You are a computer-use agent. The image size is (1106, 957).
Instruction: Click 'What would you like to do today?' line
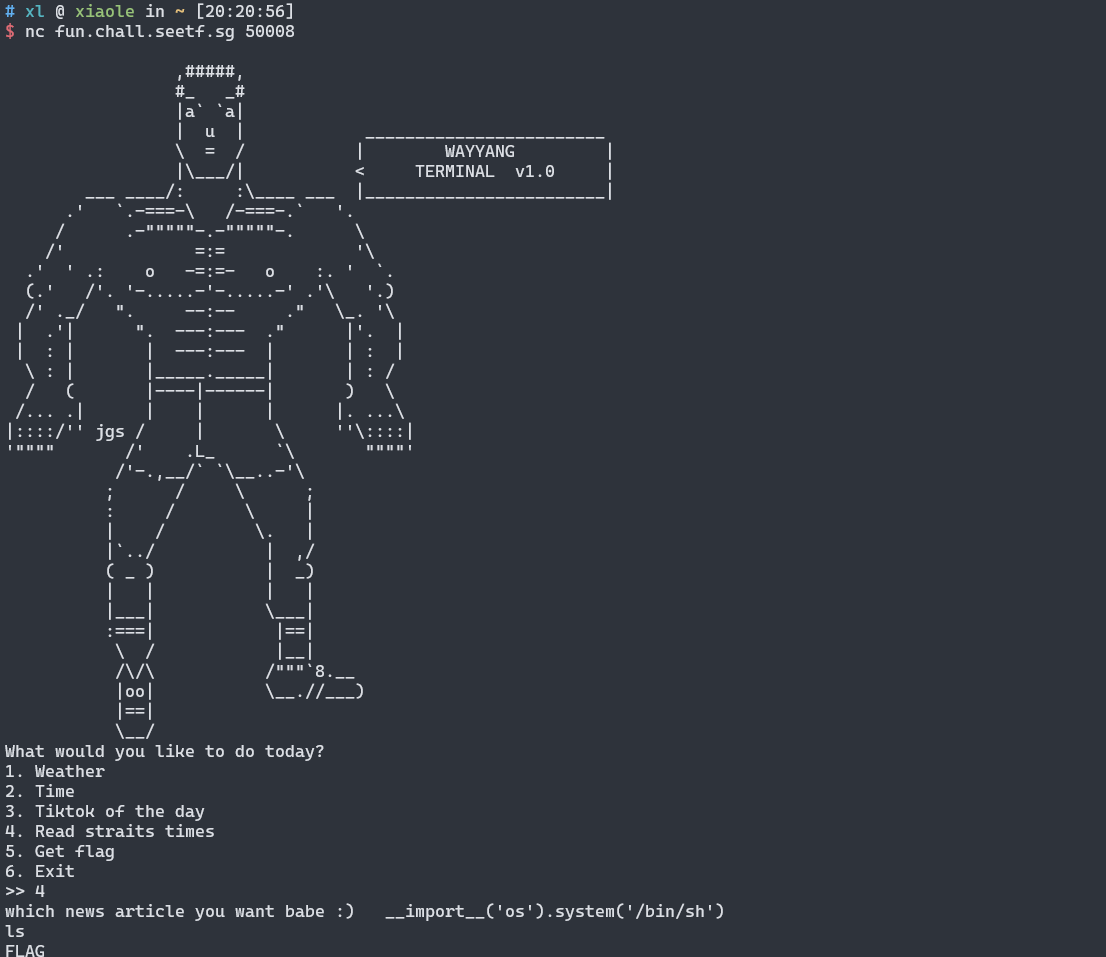pos(164,752)
